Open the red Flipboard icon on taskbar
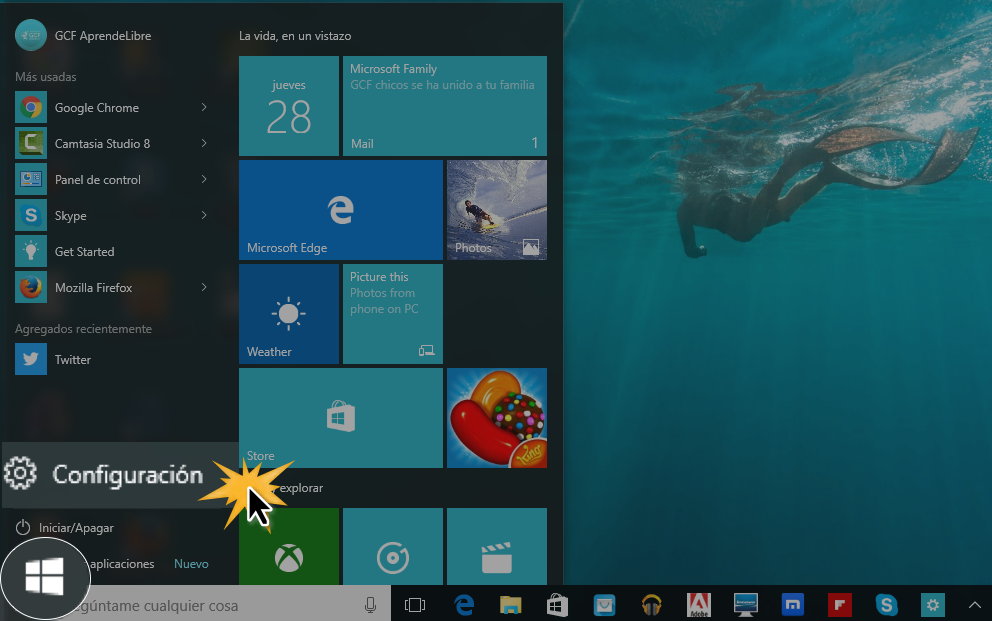 (x=840, y=605)
